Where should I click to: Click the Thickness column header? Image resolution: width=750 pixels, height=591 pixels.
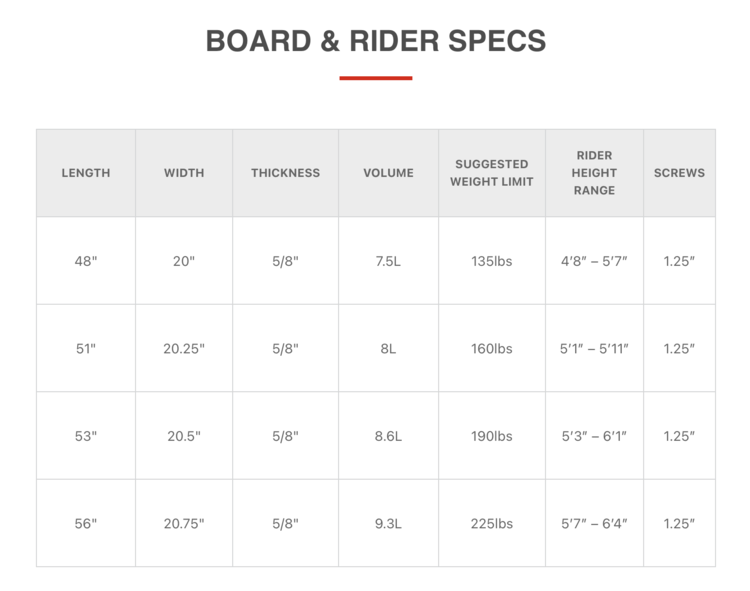285,173
